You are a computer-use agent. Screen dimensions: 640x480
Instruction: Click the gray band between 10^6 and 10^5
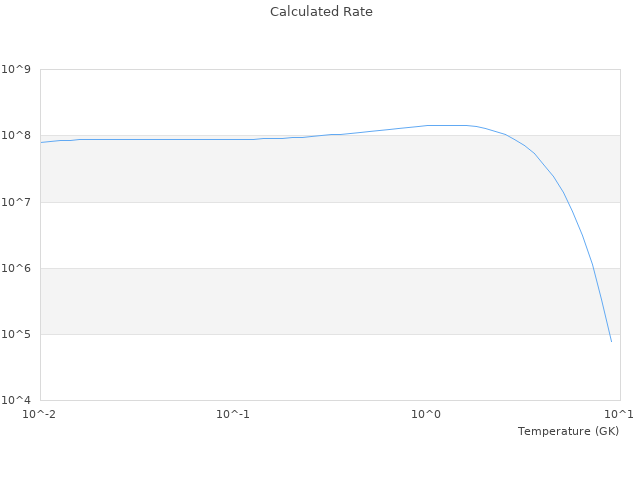tap(300, 301)
